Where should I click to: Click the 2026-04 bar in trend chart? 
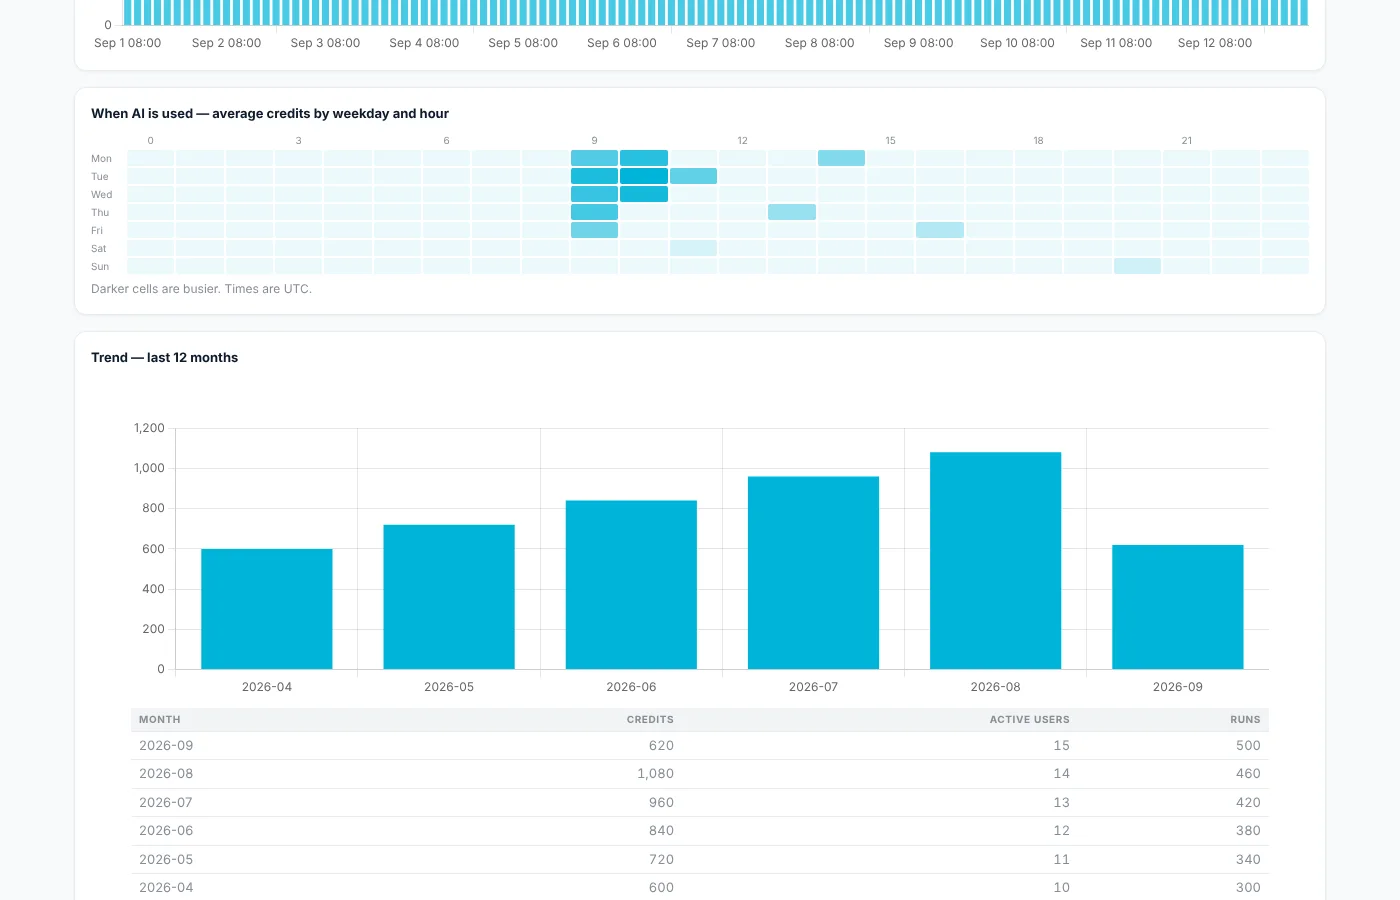(267, 609)
